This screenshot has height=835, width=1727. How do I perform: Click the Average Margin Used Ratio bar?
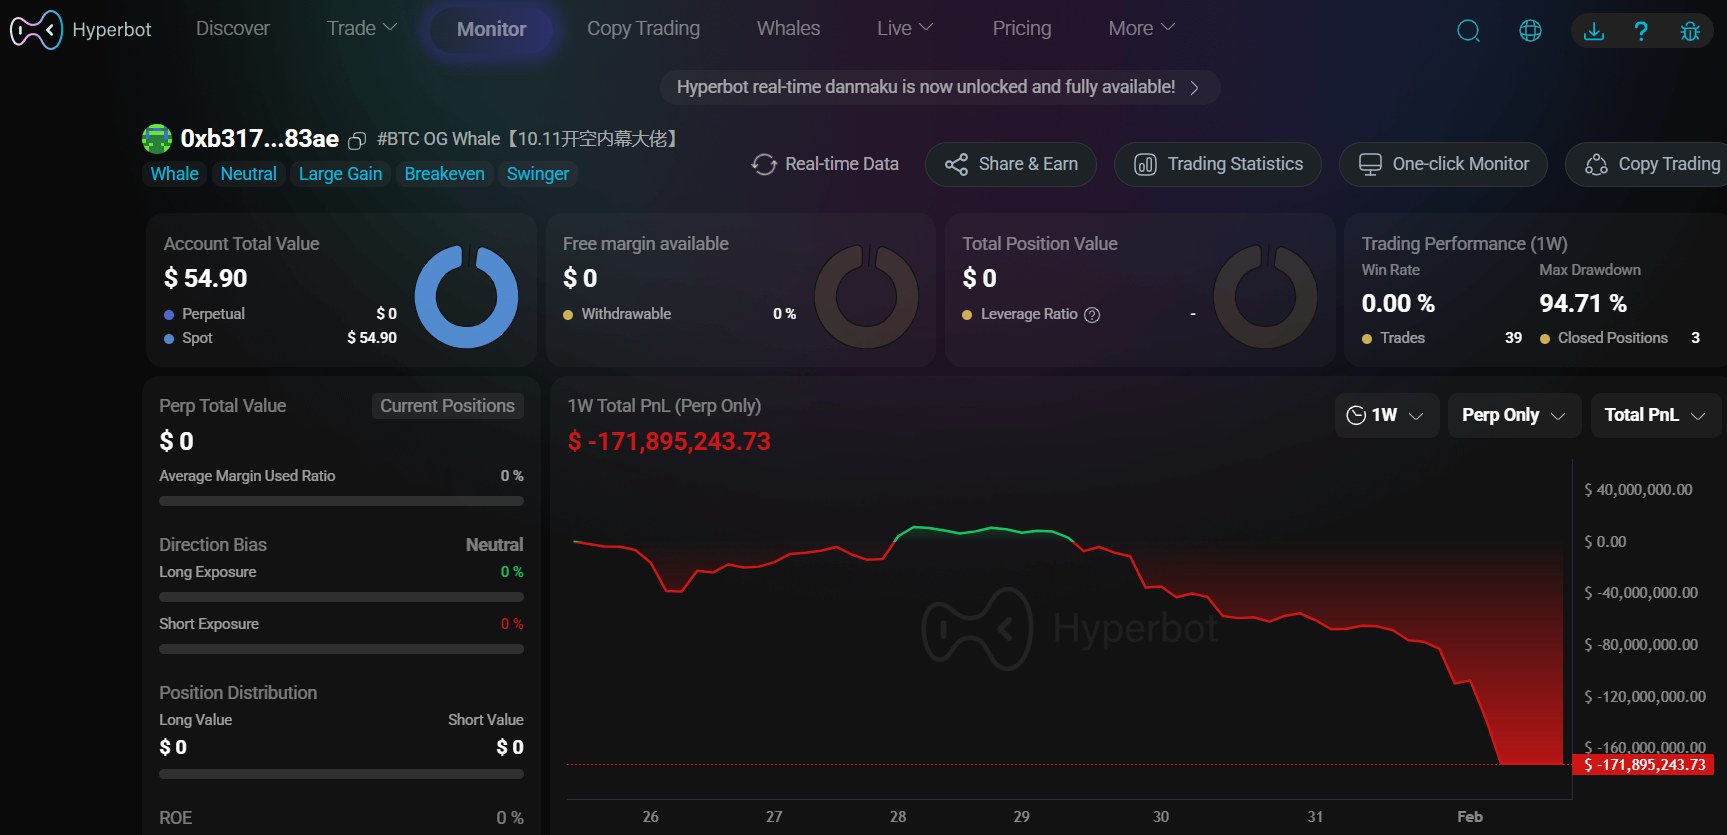[x=341, y=501]
